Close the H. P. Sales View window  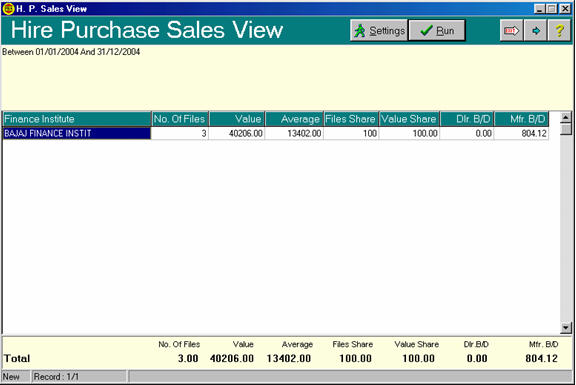[x=565, y=8]
